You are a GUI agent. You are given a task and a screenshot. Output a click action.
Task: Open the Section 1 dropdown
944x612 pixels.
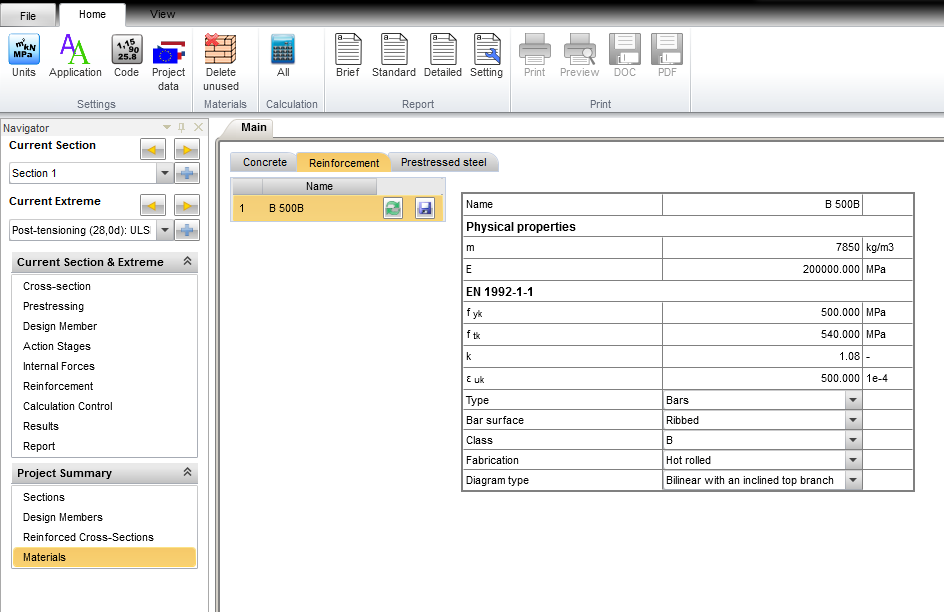tap(164, 173)
